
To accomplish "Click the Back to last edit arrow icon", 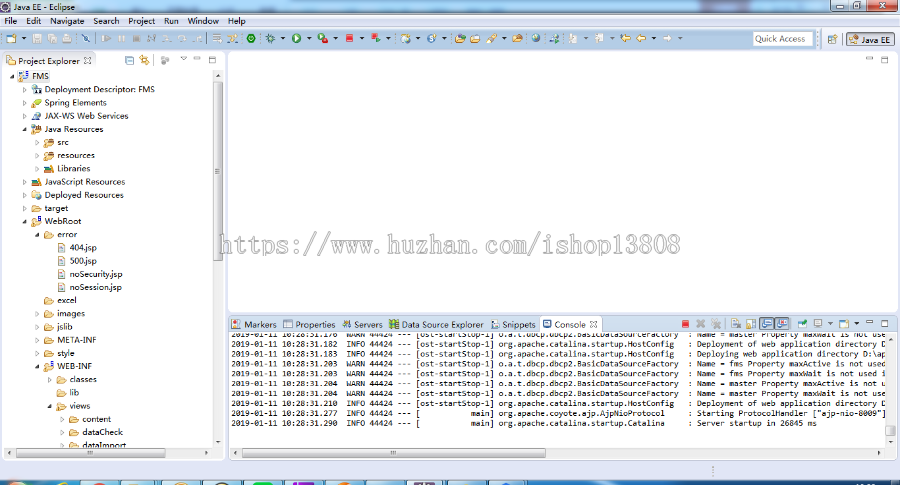I will (626, 38).
